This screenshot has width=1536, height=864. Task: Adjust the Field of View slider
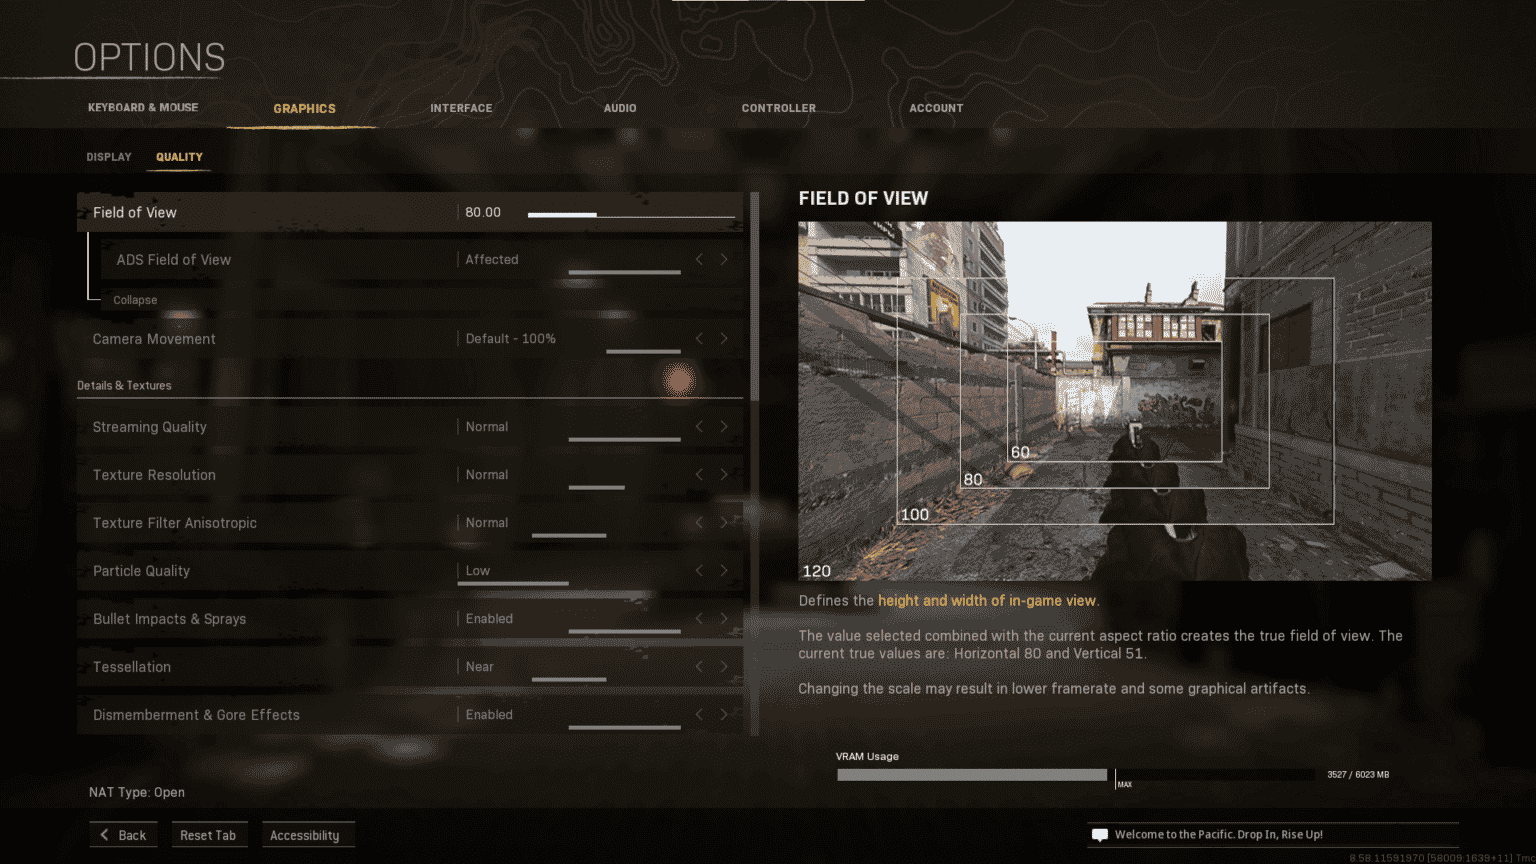(x=632, y=213)
